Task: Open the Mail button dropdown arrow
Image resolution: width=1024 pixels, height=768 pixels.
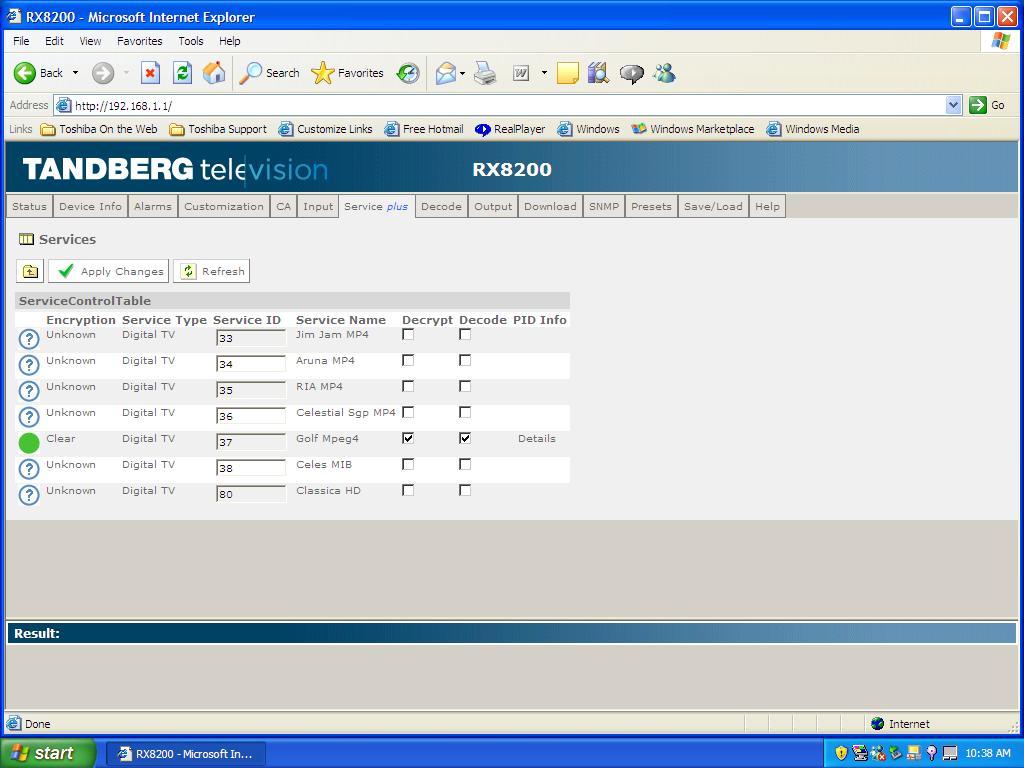Action: 462,73
